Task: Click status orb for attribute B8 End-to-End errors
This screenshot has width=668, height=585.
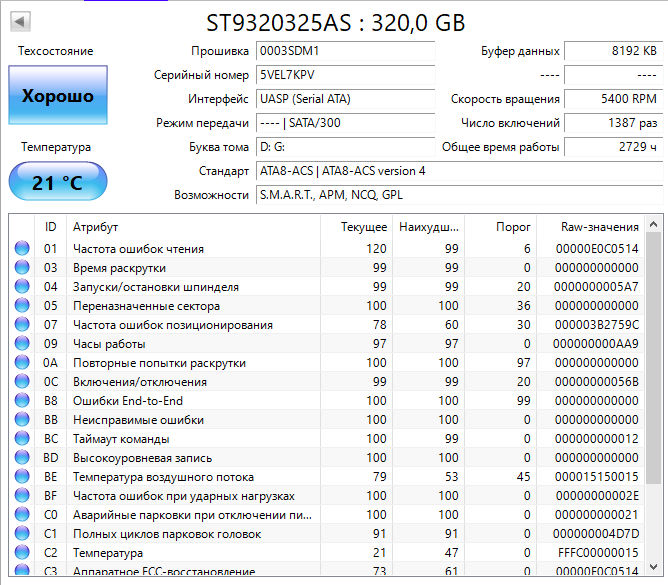Action: (x=22, y=401)
